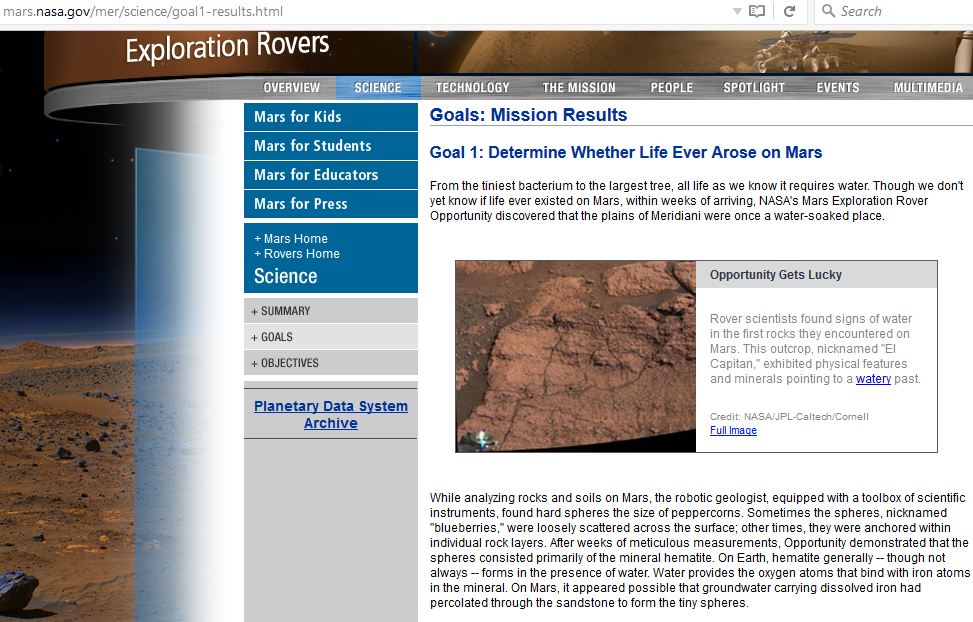The width and height of the screenshot is (973, 622).
Task: Click the Science section heading
Action: click(285, 276)
